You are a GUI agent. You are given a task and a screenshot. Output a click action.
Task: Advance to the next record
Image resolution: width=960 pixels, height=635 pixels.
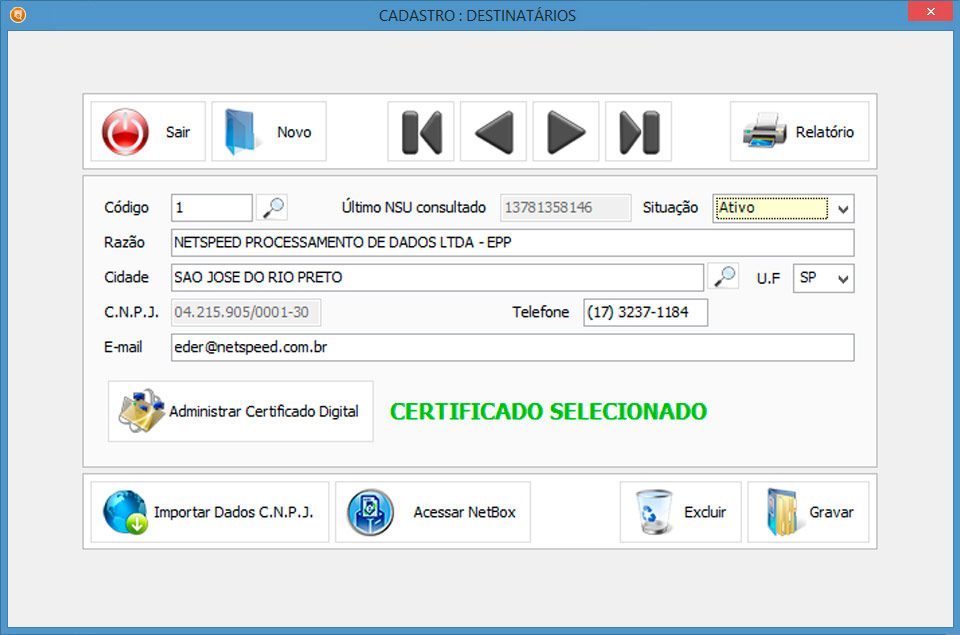point(566,132)
